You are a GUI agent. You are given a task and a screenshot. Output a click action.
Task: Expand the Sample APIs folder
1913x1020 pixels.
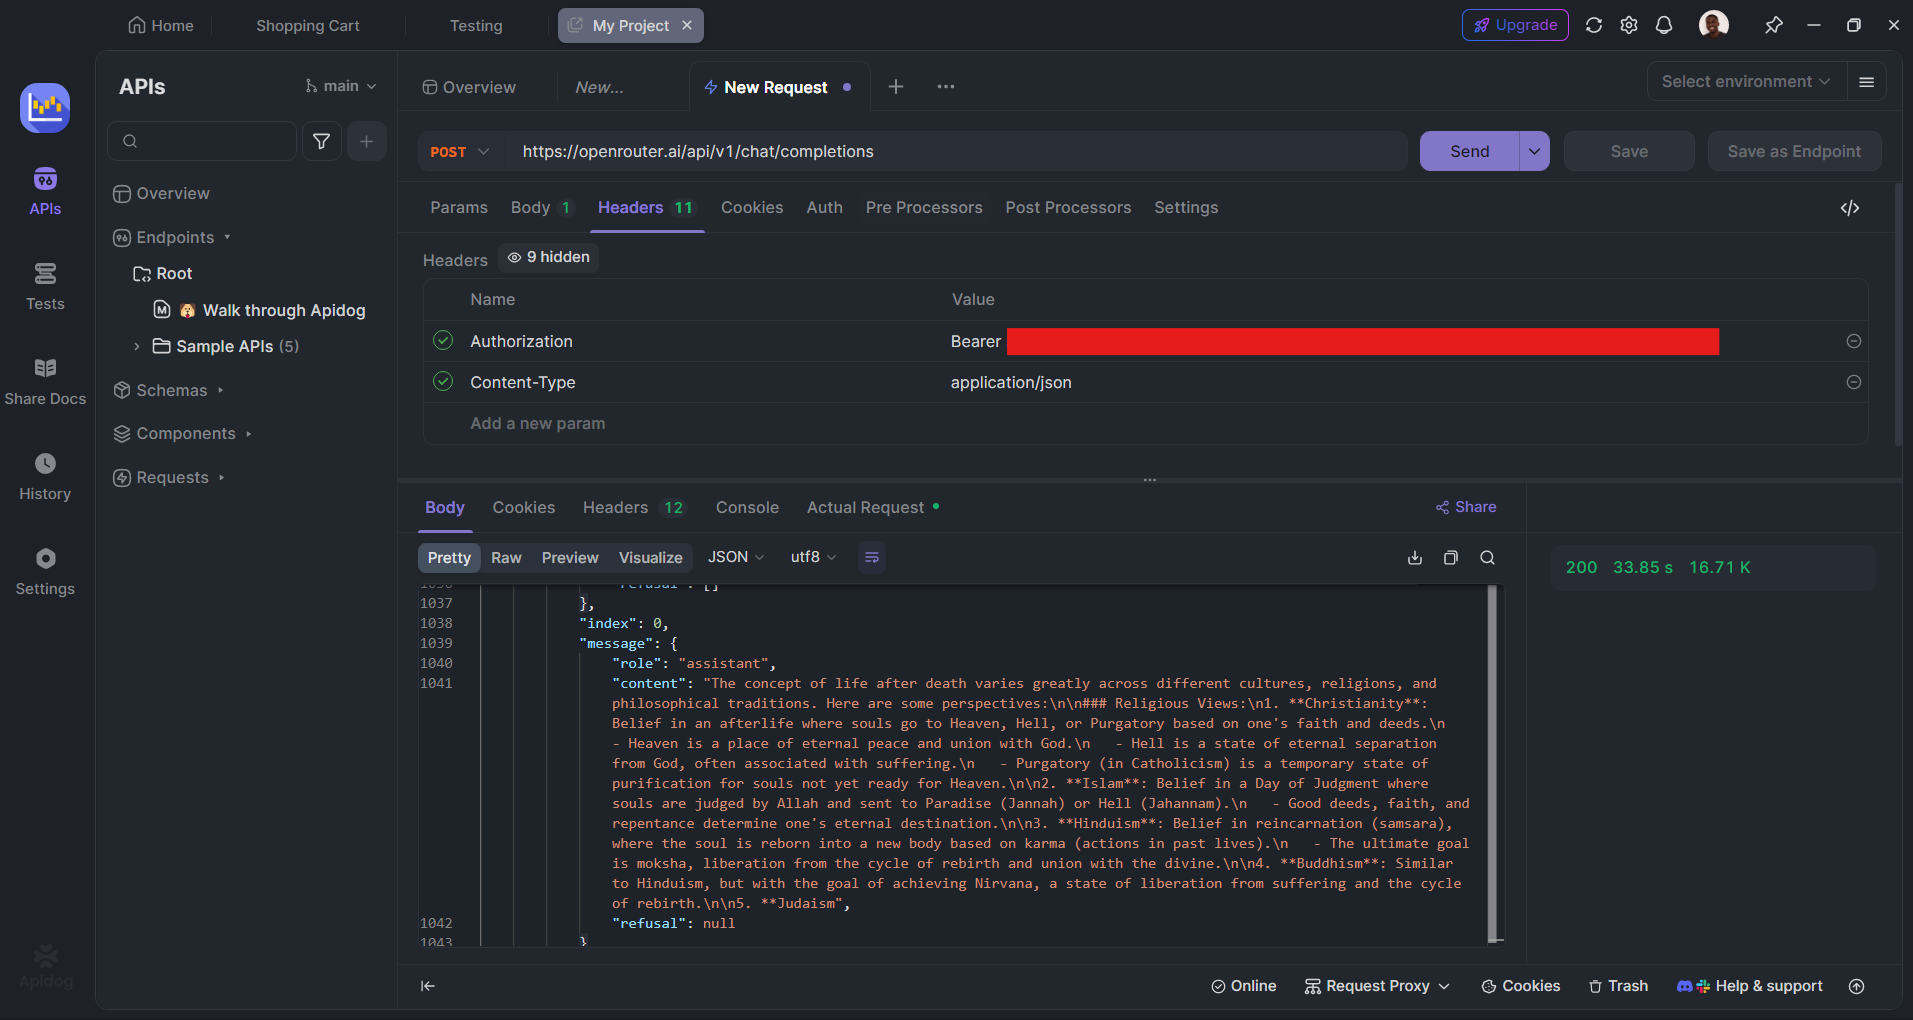(x=137, y=346)
